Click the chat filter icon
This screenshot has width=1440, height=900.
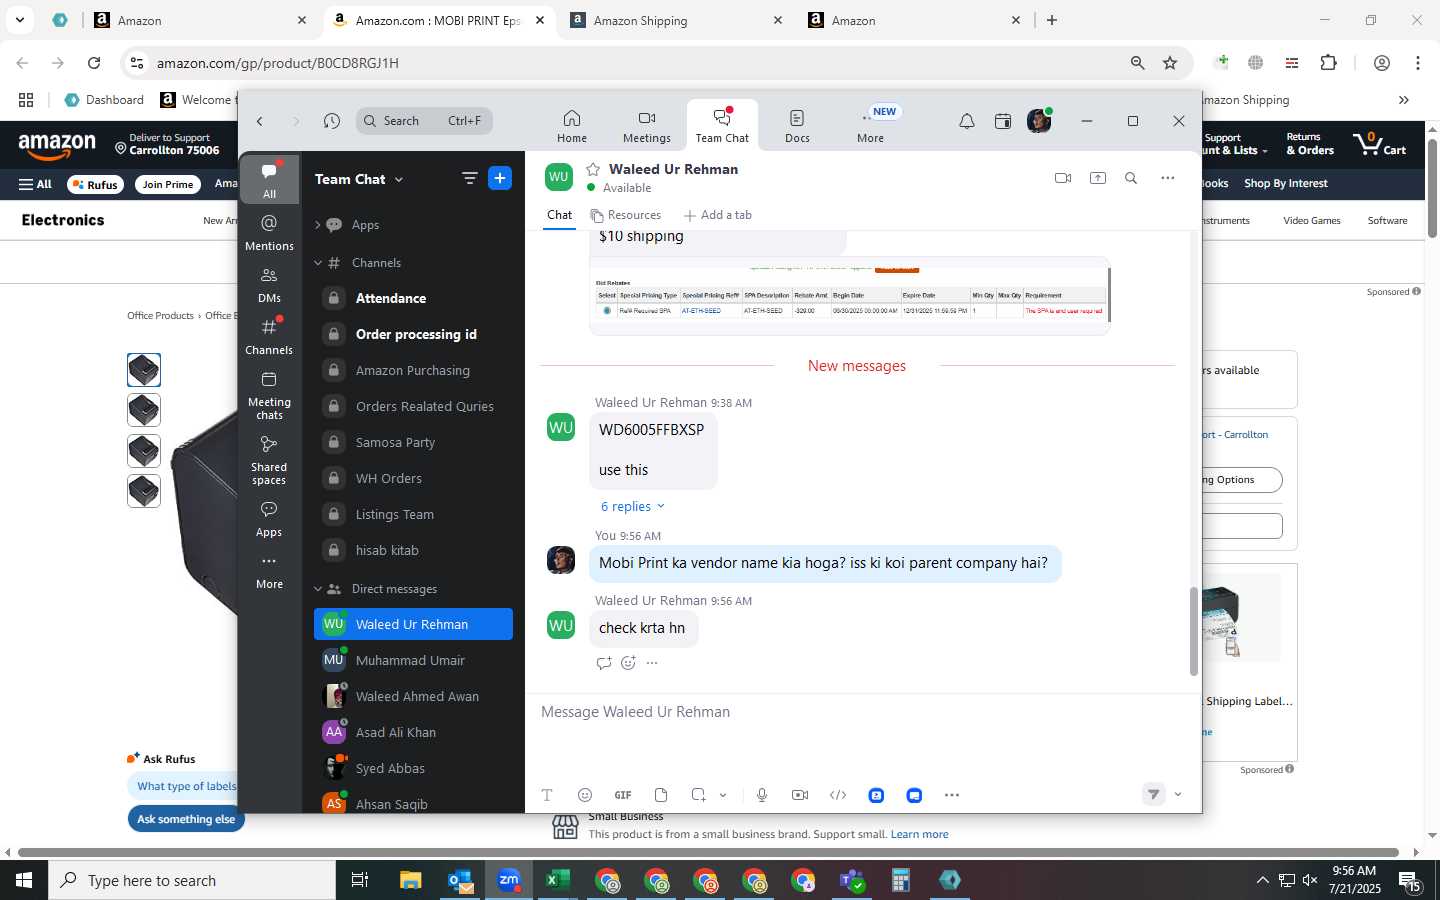pos(469,178)
